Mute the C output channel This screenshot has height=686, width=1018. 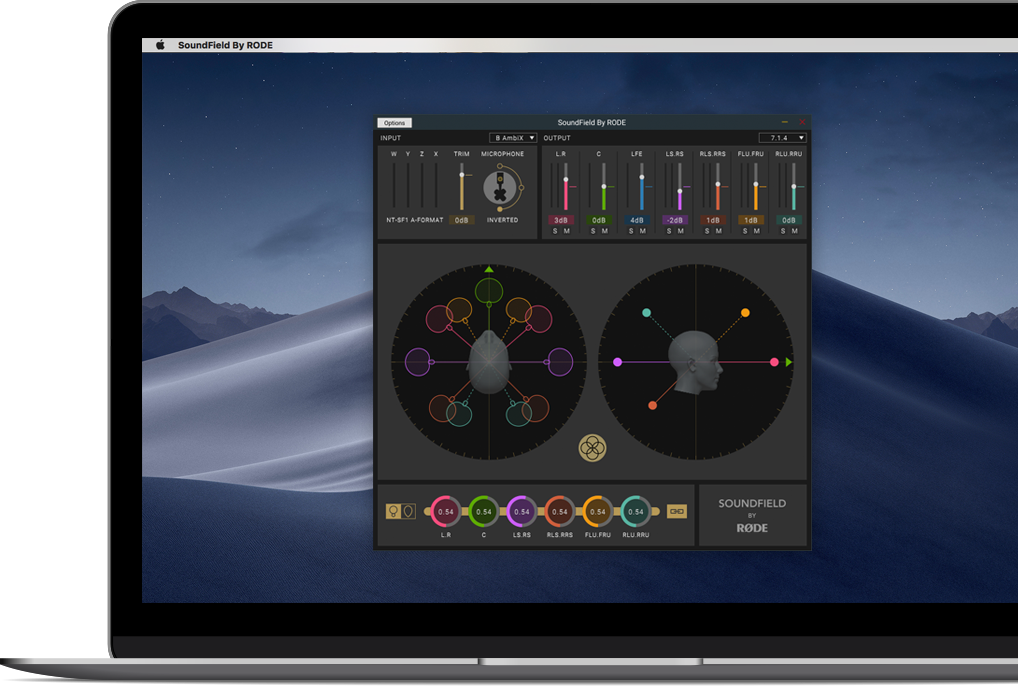[x=604, y=231]
